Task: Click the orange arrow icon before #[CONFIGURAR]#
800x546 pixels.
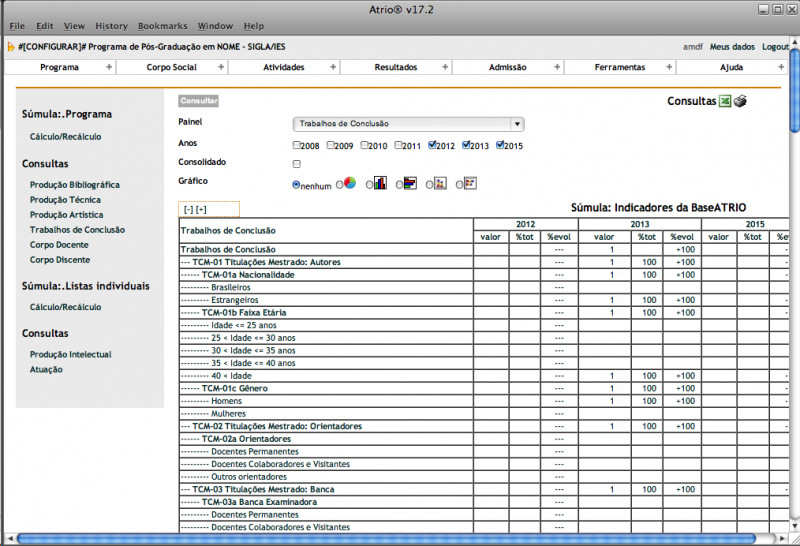Action: 11,47
